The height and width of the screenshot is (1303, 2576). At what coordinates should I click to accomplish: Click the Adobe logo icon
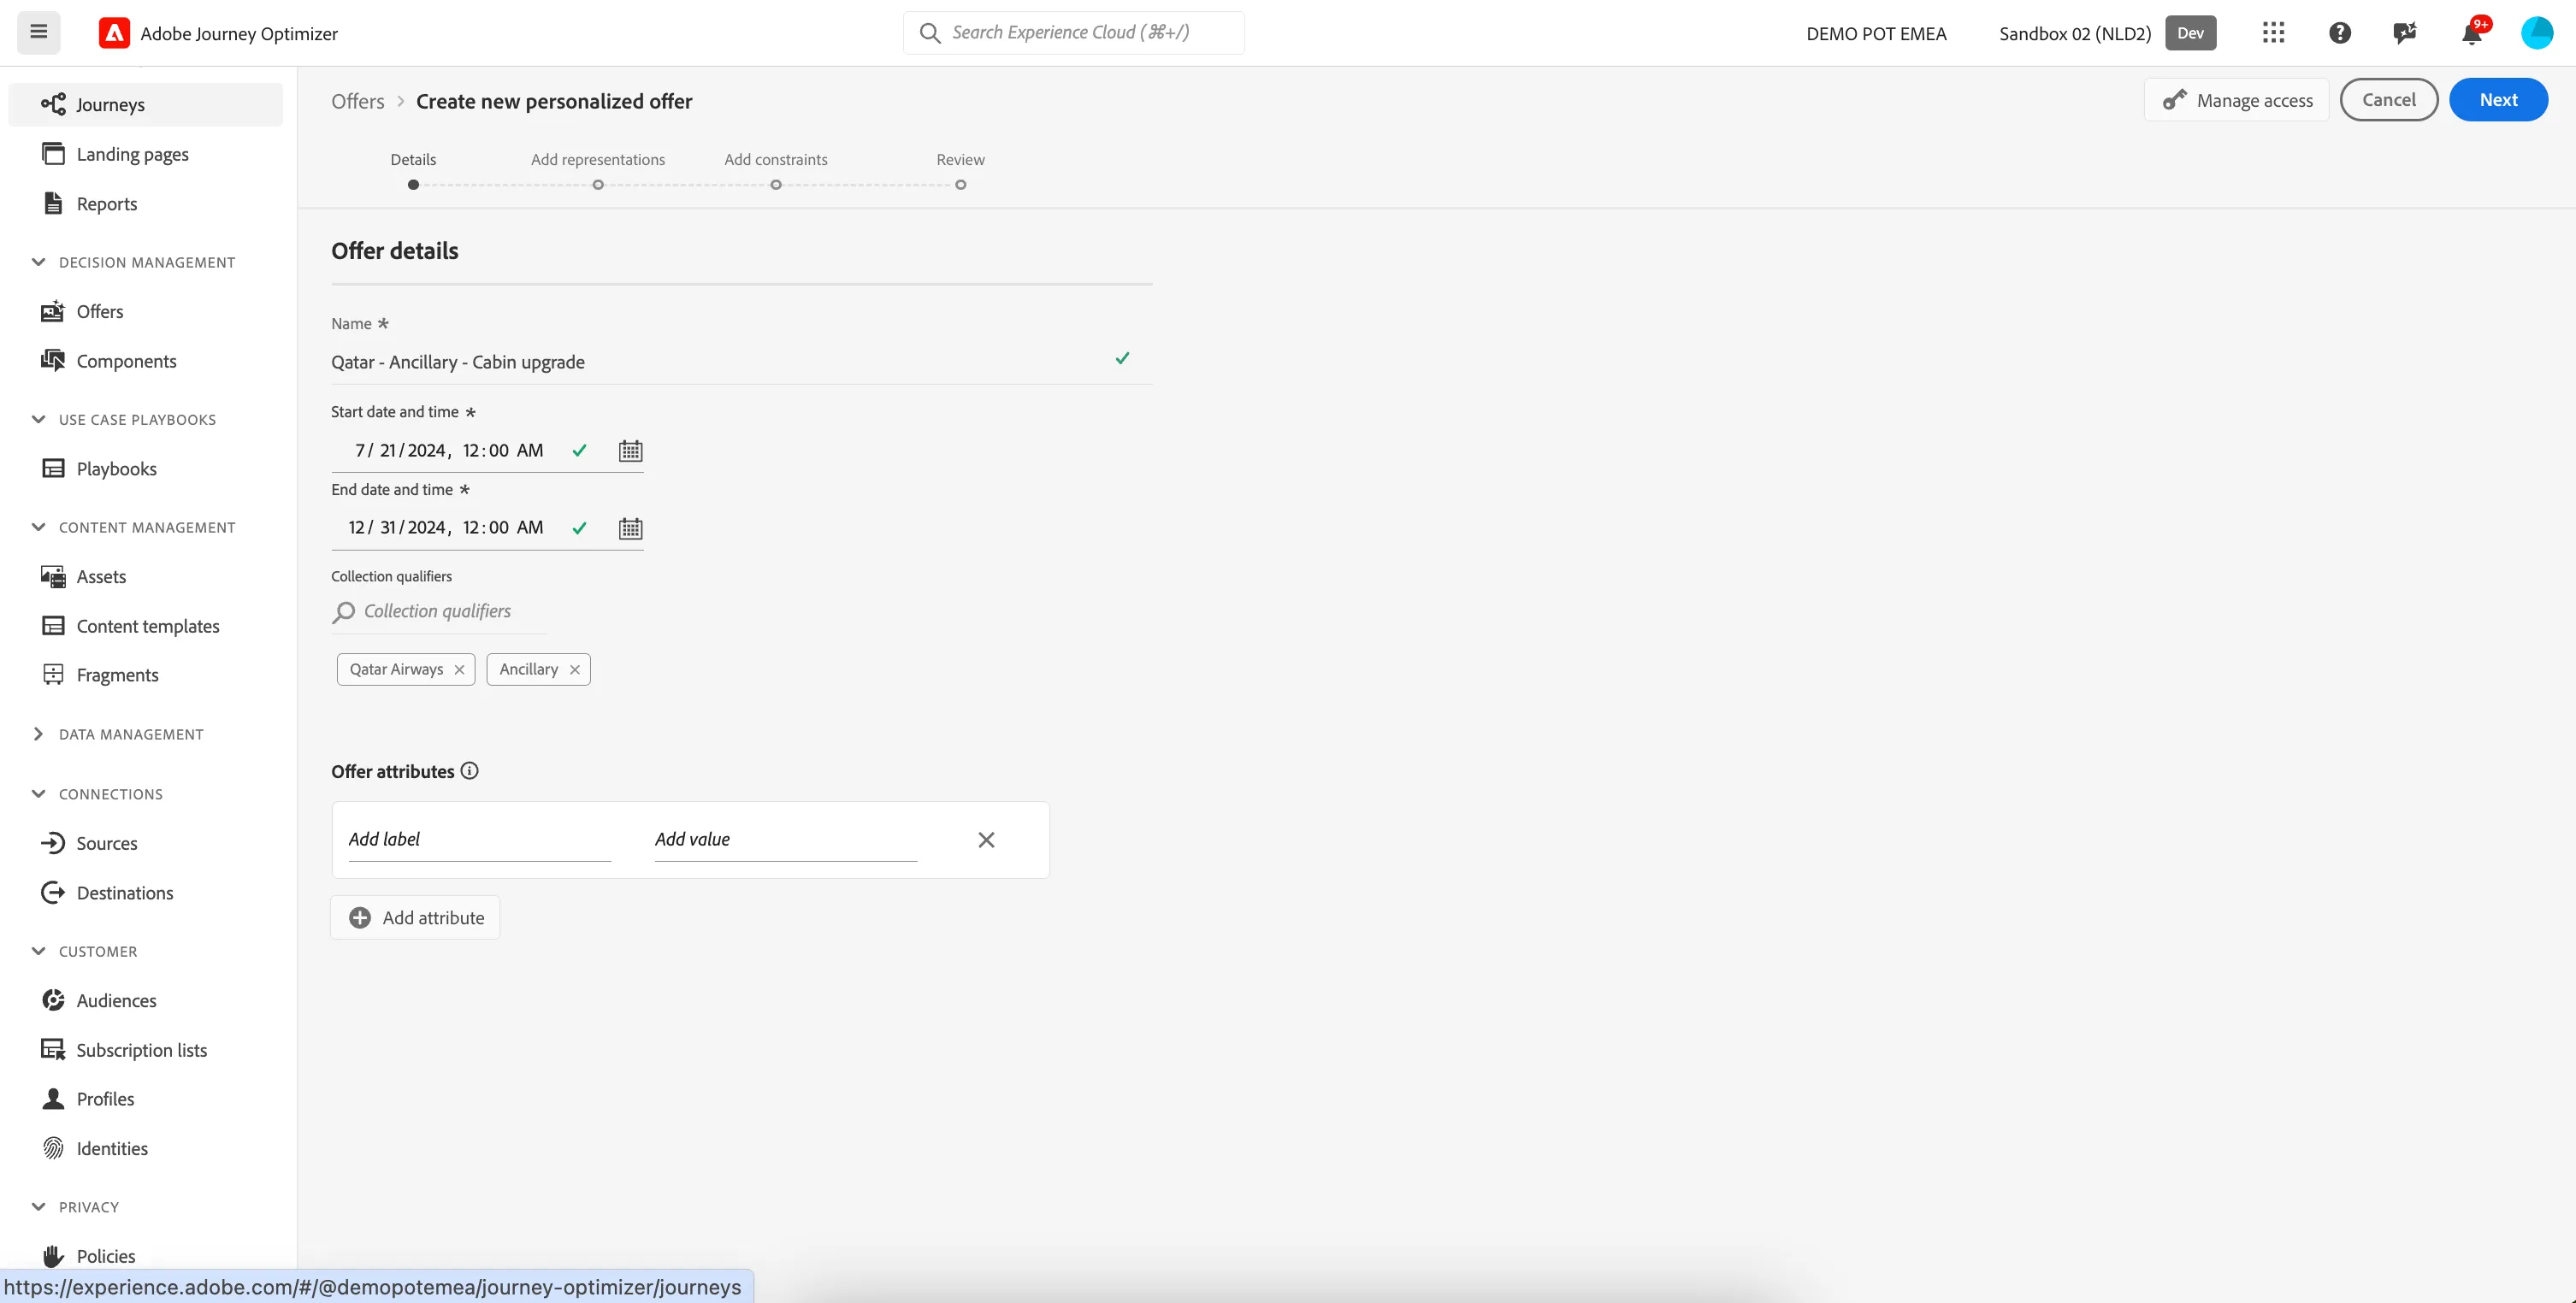(114, 33)
